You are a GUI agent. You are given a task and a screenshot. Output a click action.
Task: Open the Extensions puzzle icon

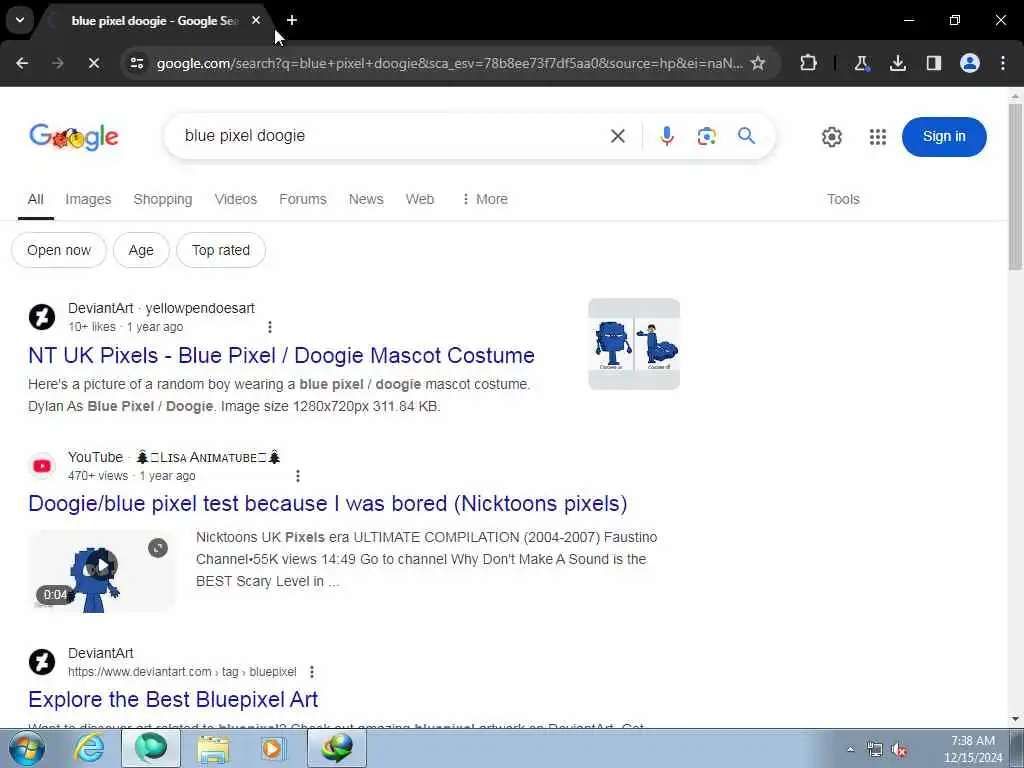[x=808, y=63]
